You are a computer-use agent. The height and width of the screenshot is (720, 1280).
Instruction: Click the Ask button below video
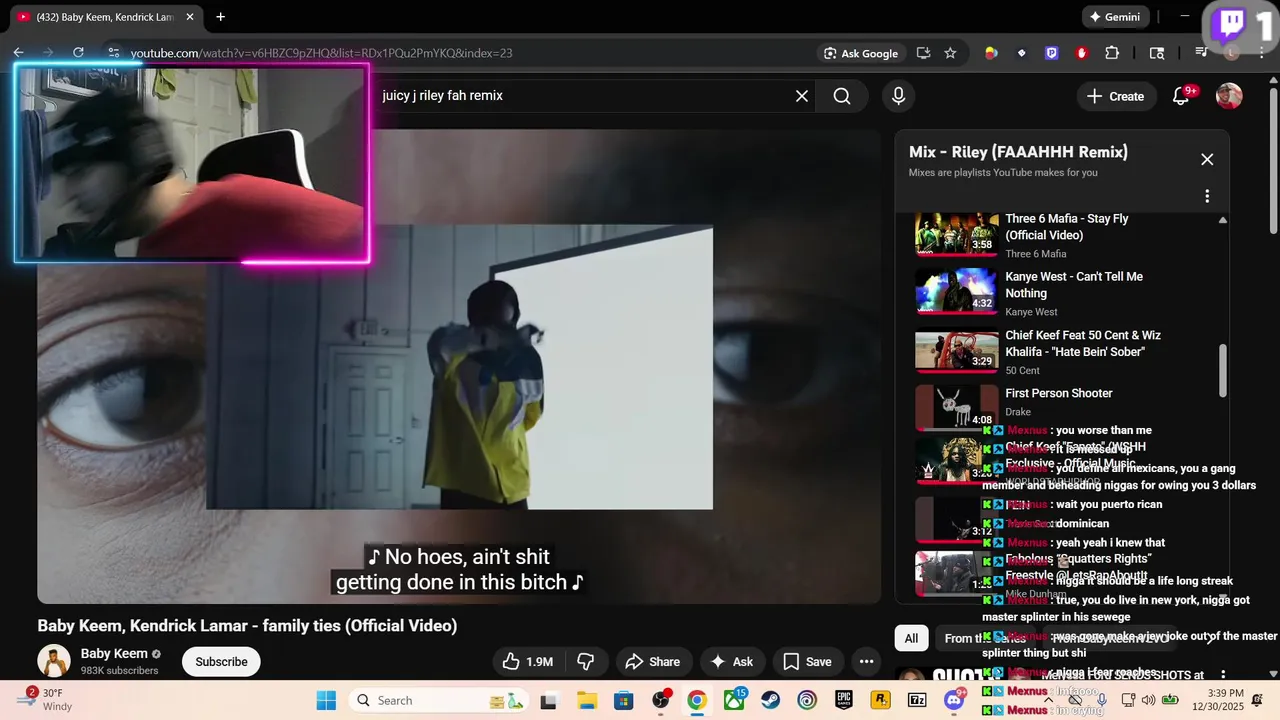(731, 661)
